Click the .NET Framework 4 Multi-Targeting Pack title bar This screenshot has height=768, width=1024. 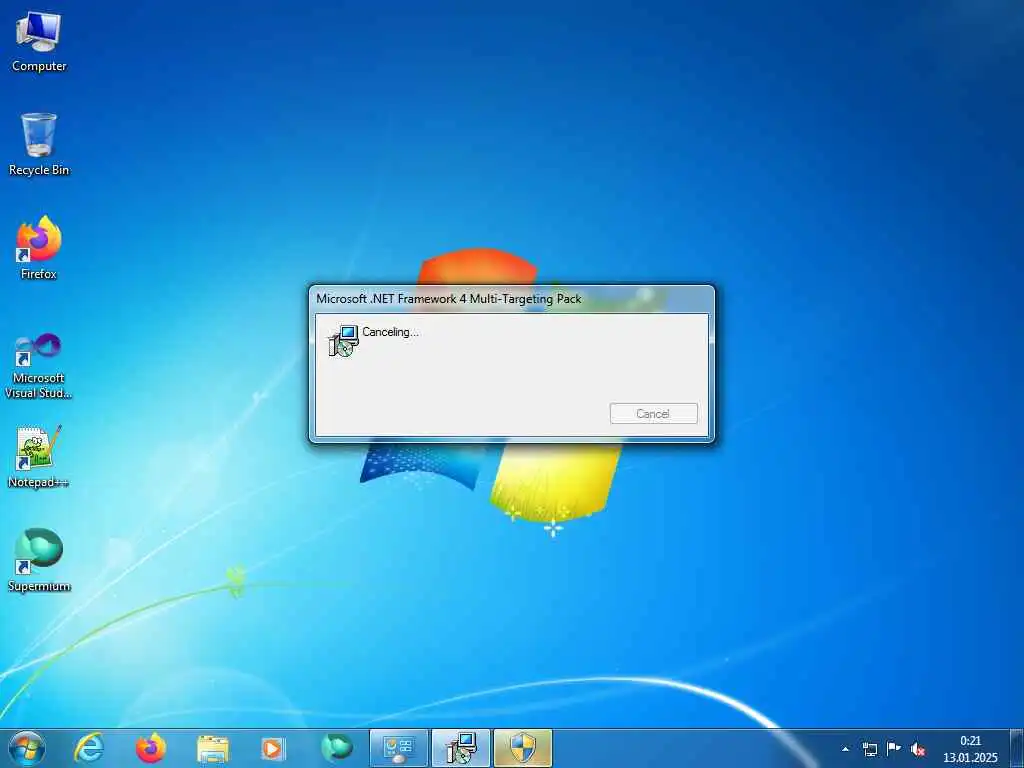coord(511,298)
